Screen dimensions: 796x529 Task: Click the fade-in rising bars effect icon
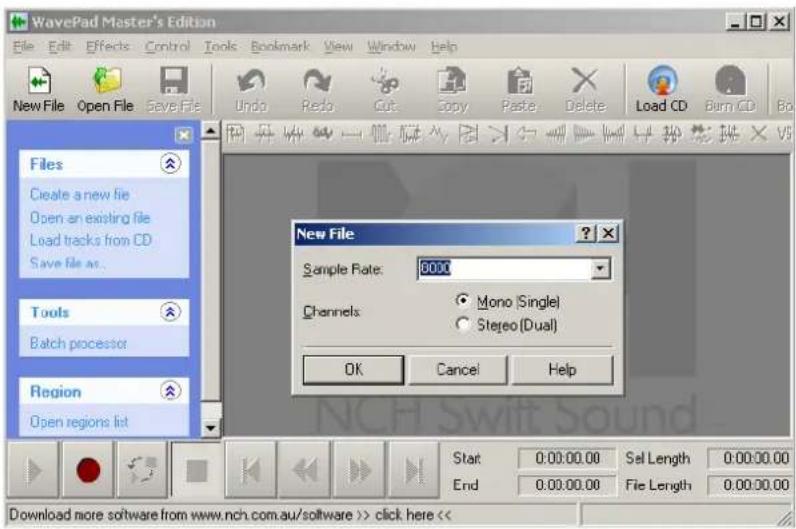coord(555,135)
